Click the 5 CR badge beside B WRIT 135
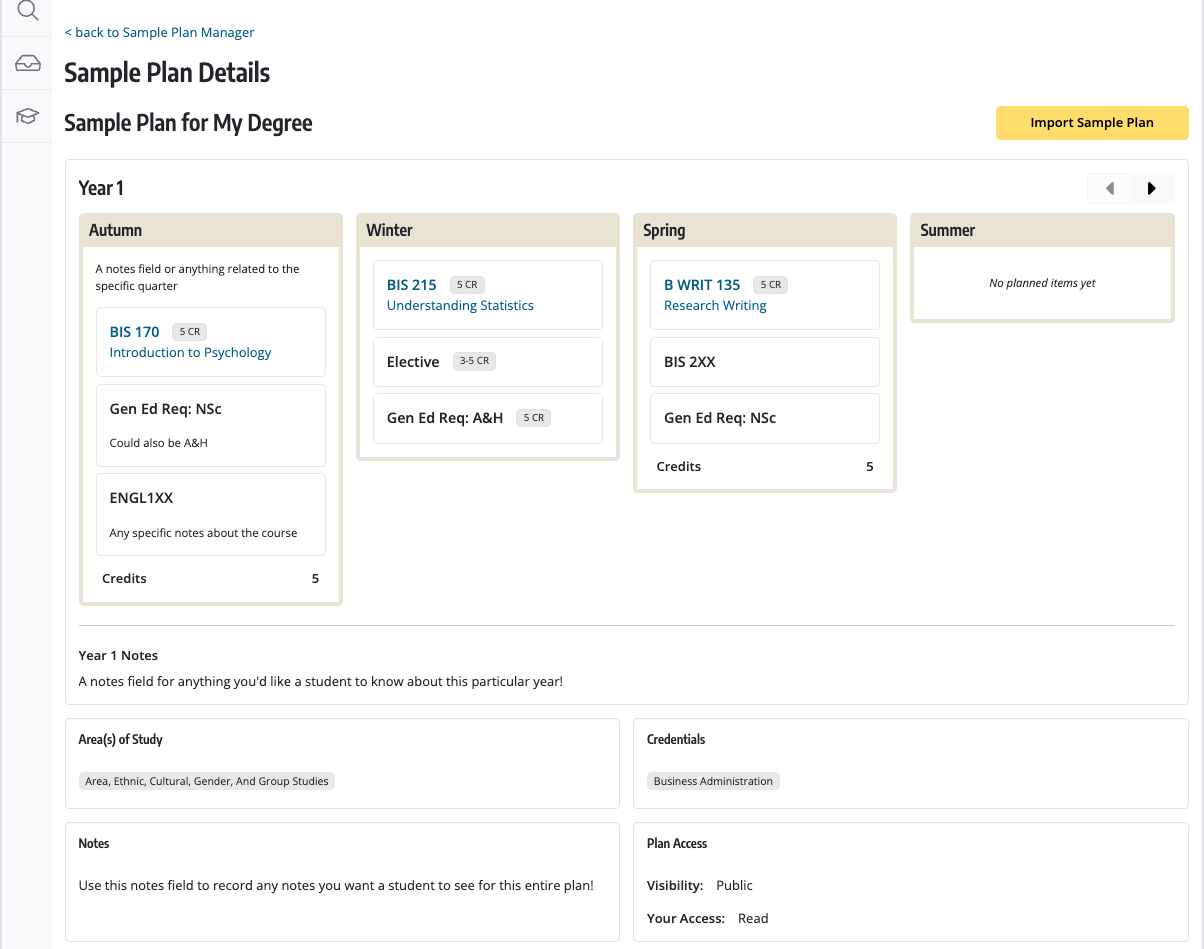This screenshot has height=949, width=1204. (770, 285)
